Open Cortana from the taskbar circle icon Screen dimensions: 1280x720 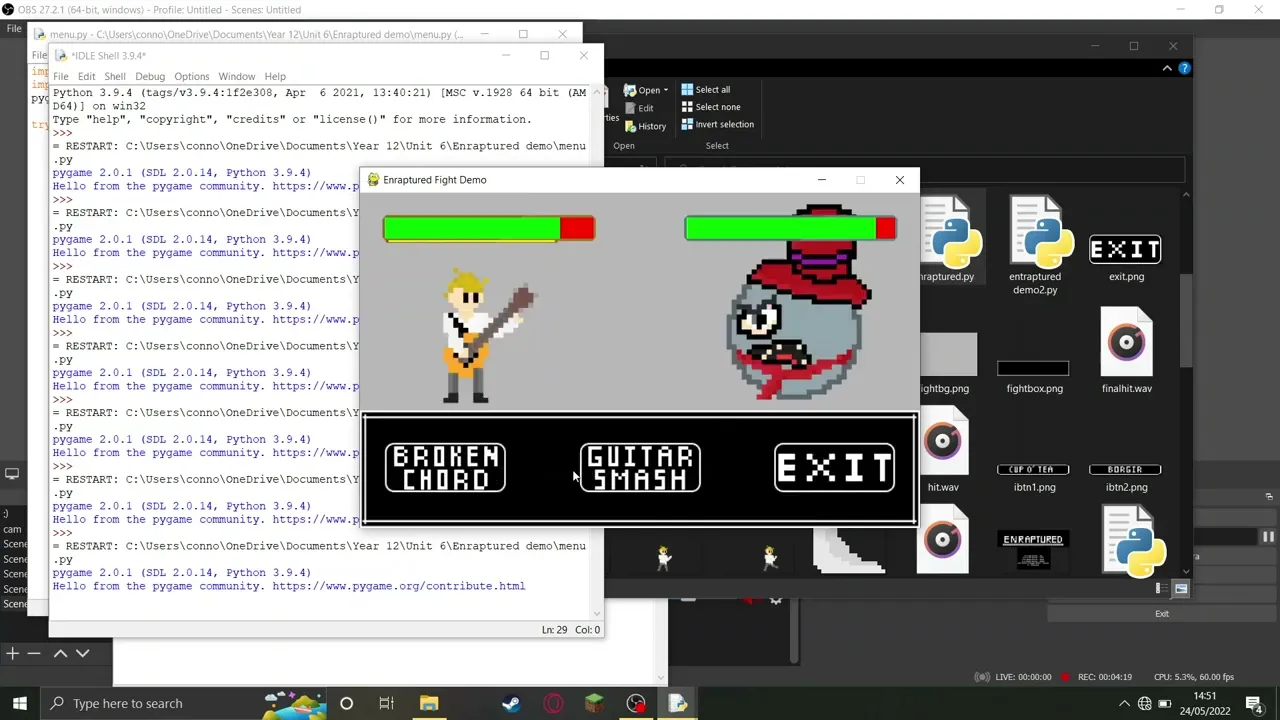pos(346,704)
